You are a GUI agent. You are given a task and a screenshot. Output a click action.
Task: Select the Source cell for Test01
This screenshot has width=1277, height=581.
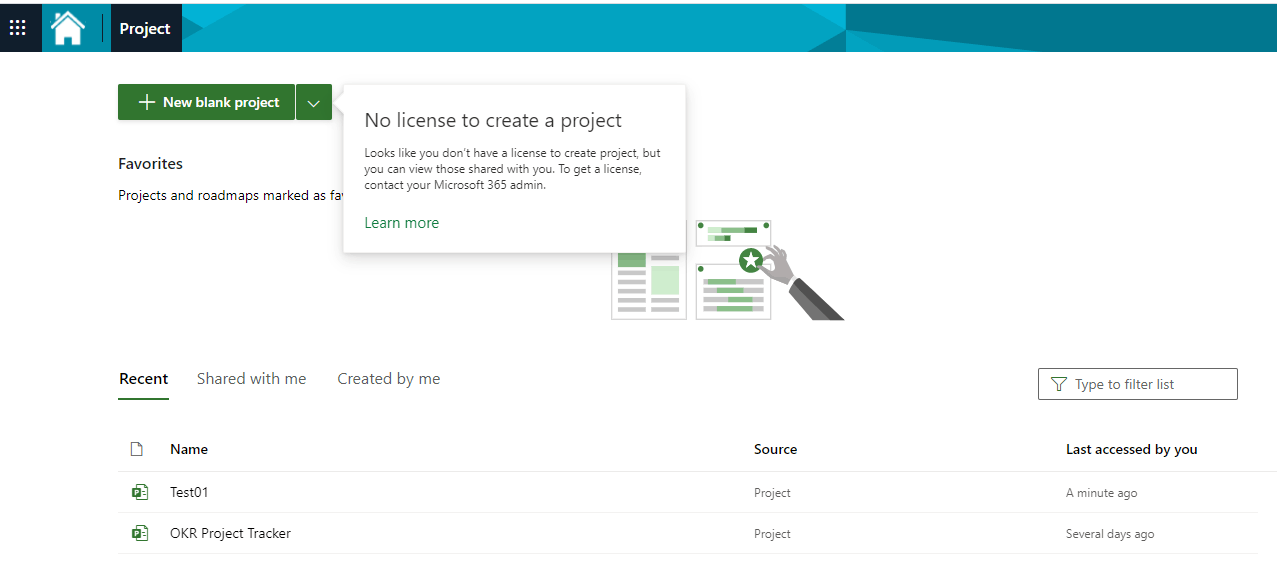[772, 493]
